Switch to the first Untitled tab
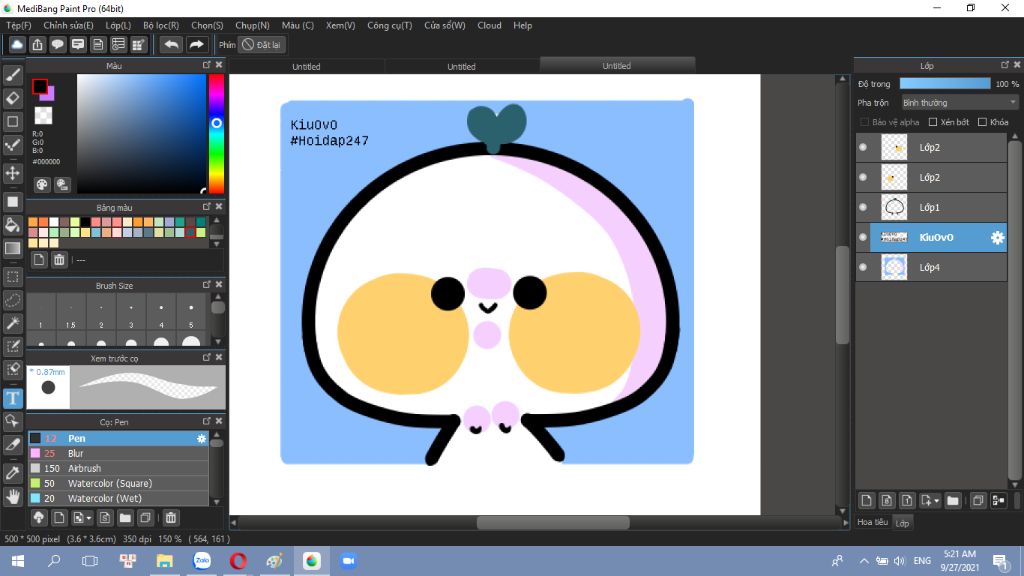 tap(306, 66)
